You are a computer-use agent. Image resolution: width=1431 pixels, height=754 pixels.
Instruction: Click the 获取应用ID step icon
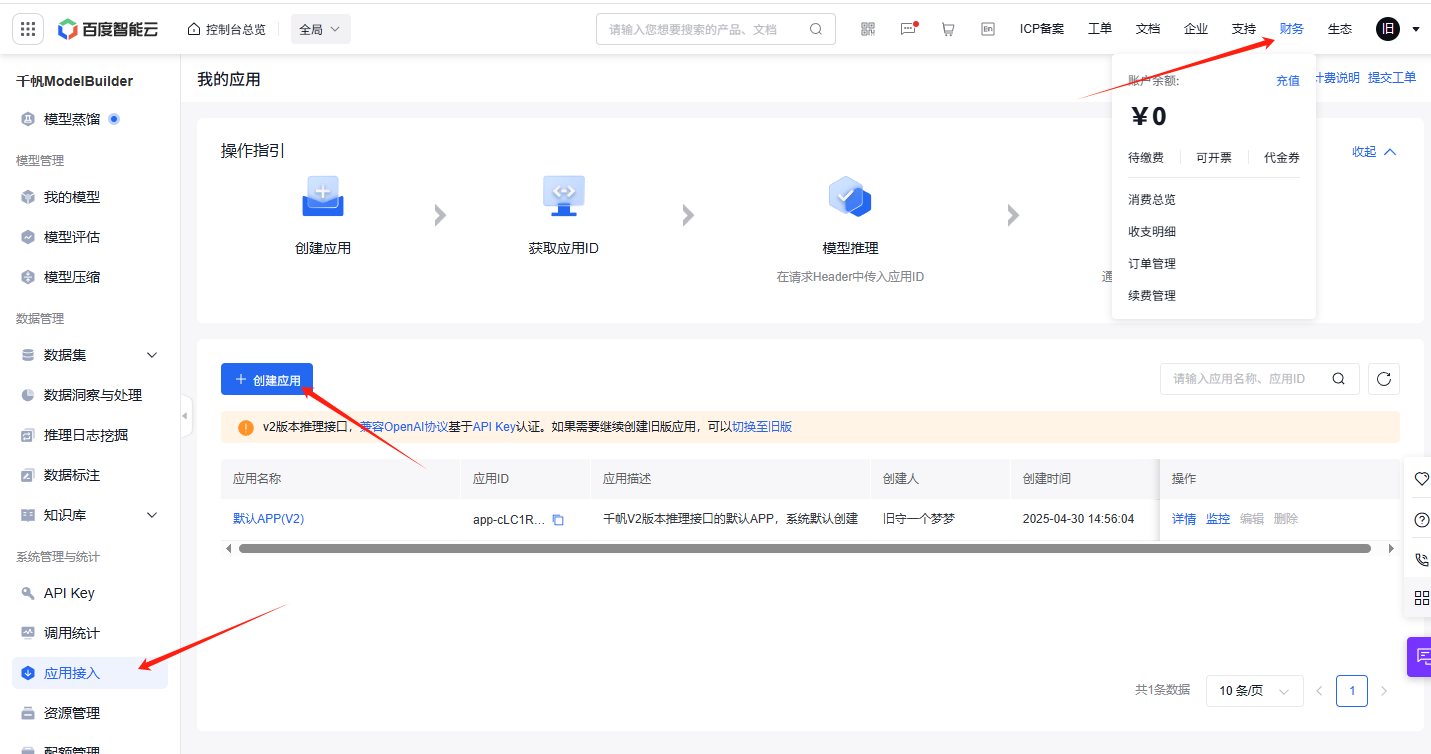tap(563, 197)
